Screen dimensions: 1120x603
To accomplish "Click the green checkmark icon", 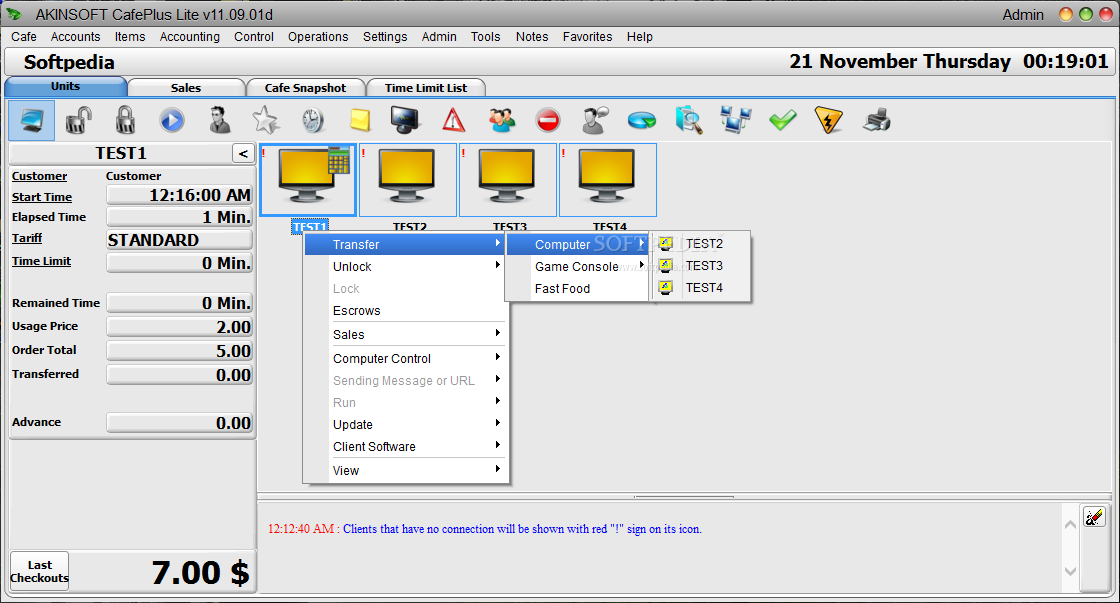I will pos(783,120).
